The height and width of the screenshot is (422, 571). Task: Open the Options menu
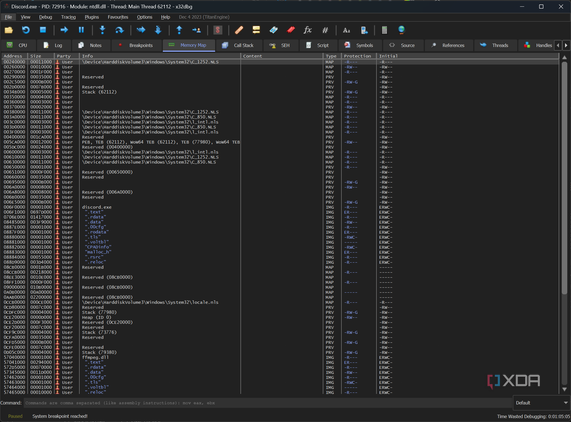tap(145, 17)
